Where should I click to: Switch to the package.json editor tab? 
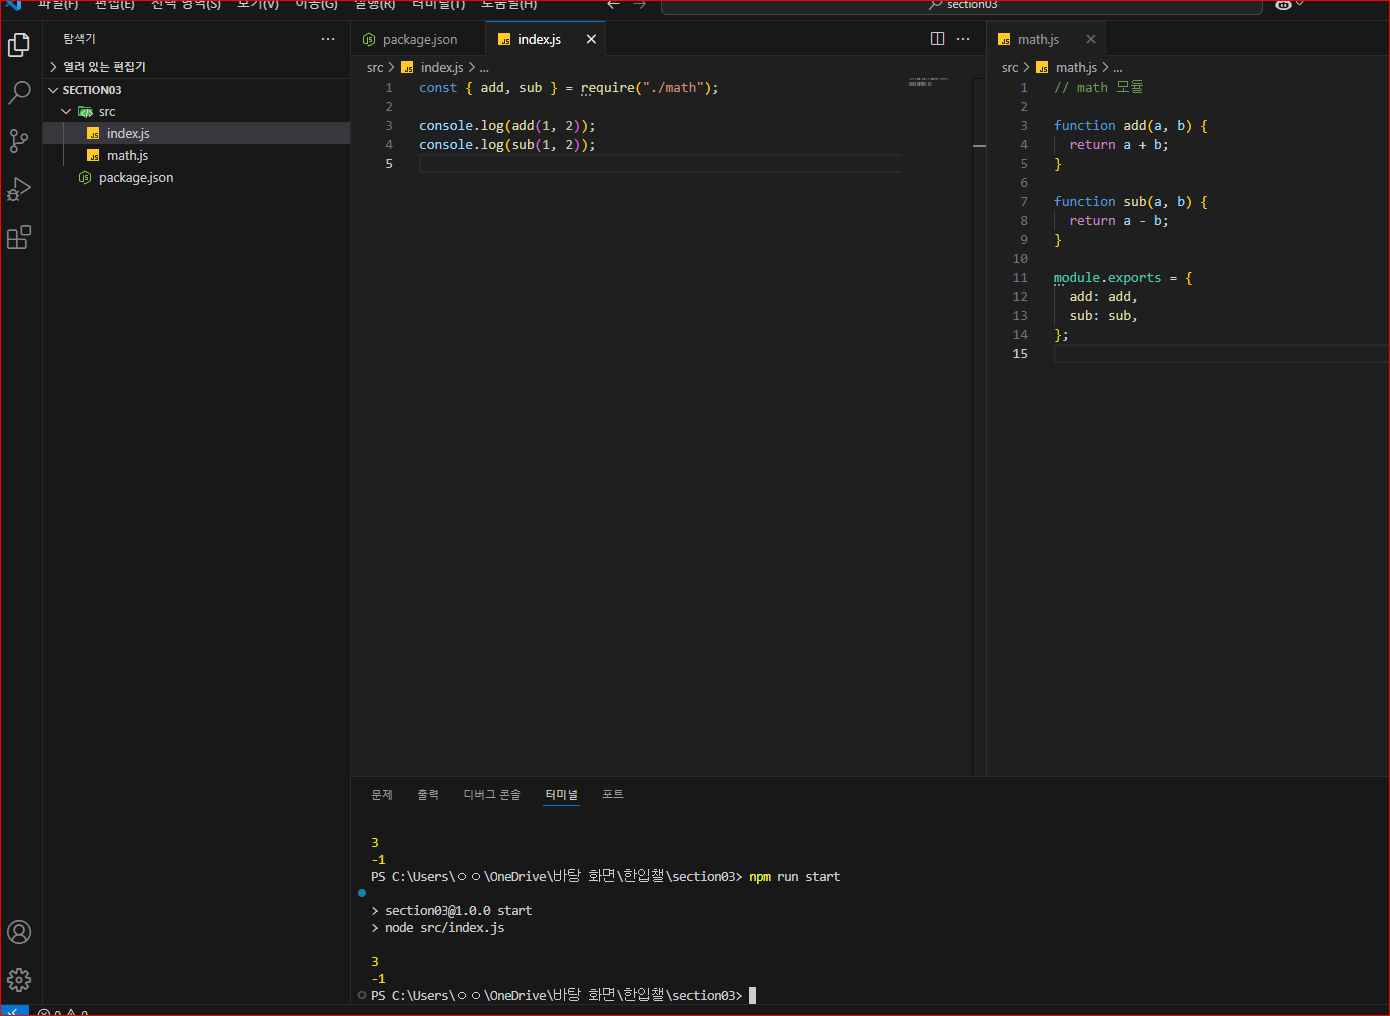pyautogui.click(x=418, y=39)
